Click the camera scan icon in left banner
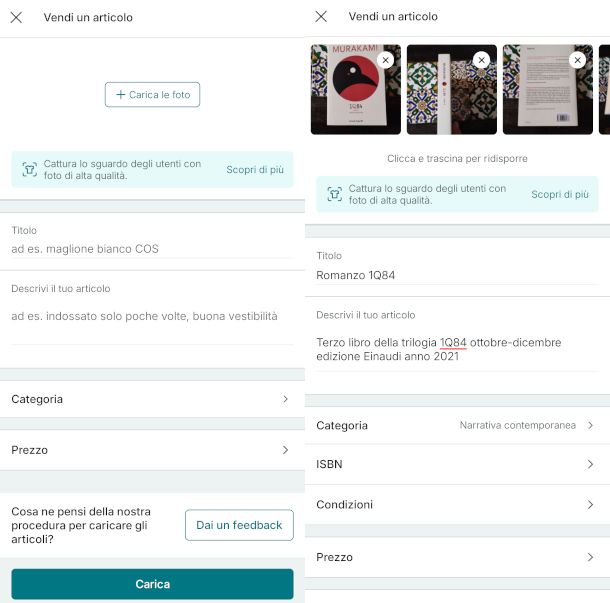The height and width of the screenshot is (603, 610). point(30,169)
